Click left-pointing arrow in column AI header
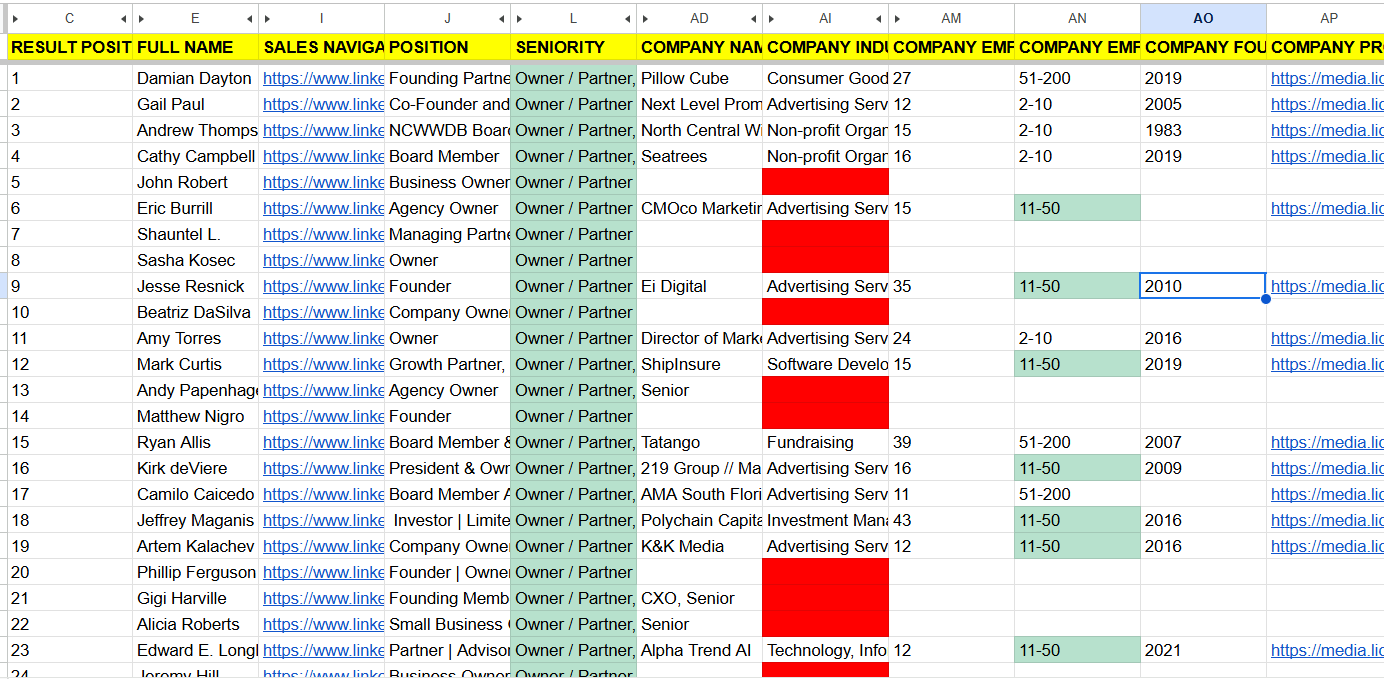 click(879, 19)
